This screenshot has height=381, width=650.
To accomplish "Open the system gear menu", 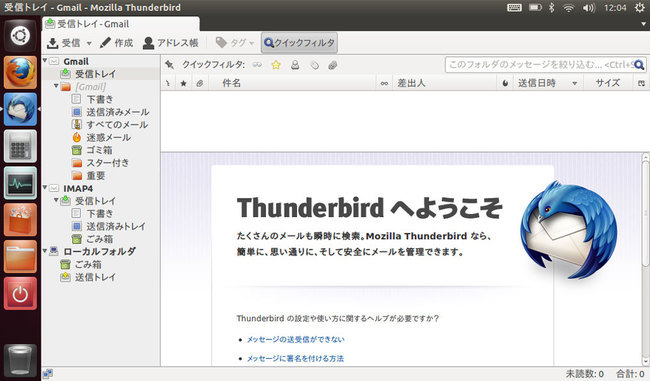I will (640, 7).
